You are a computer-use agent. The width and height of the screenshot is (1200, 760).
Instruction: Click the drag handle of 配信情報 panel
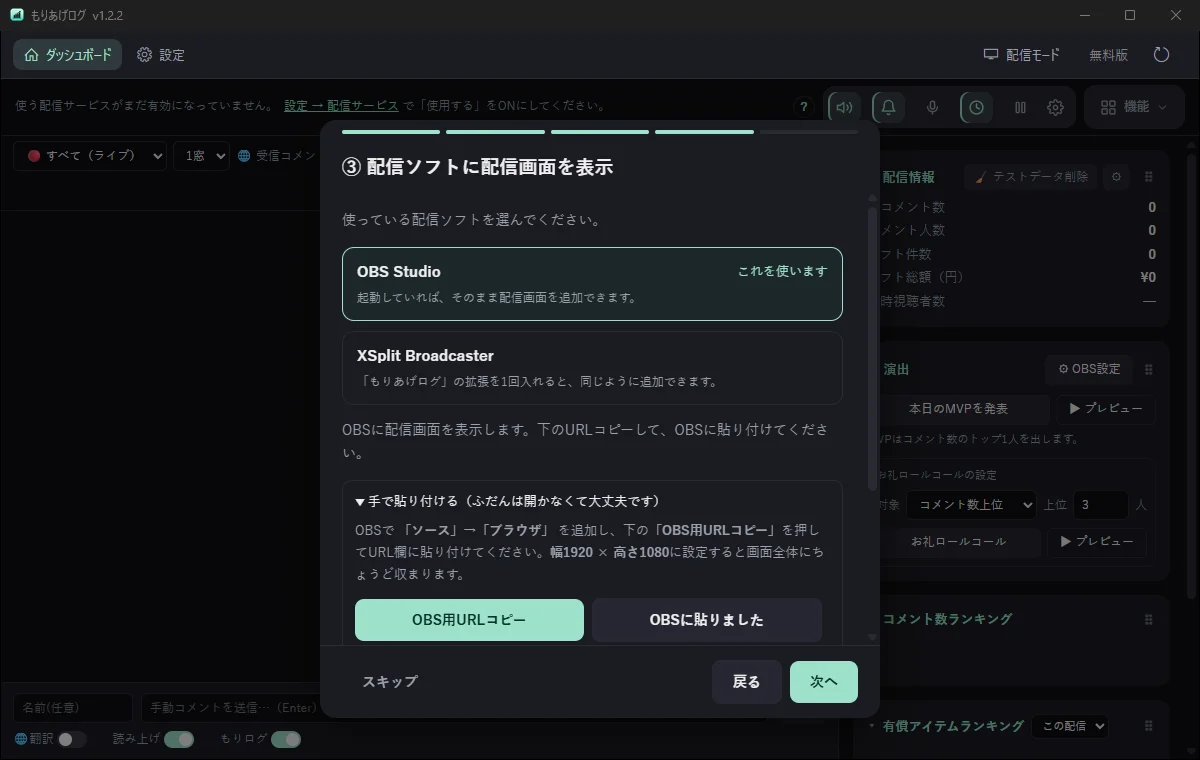[x=1149, y=177]
